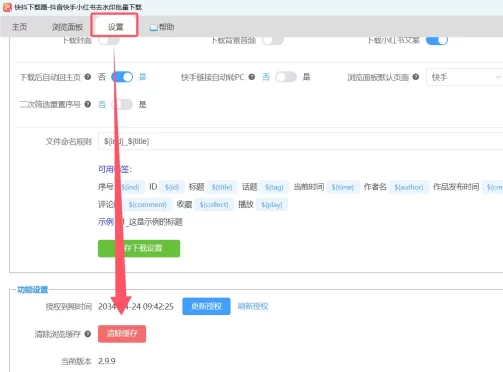Image resolution: width=503 pixels, height=372 pixels.
Task: Click help icon beside 下载后自动回主页
Action: (88, 77)
